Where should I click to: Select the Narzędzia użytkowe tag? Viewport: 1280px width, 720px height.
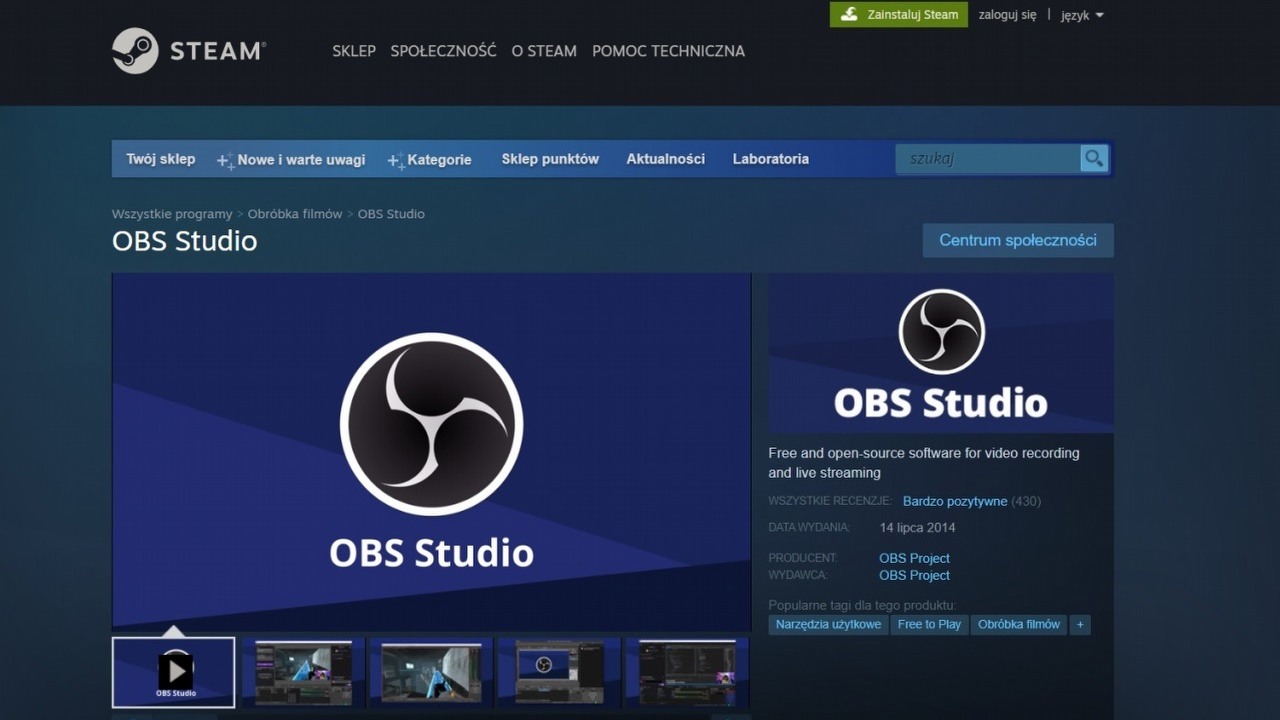click(x=829, y=624)
